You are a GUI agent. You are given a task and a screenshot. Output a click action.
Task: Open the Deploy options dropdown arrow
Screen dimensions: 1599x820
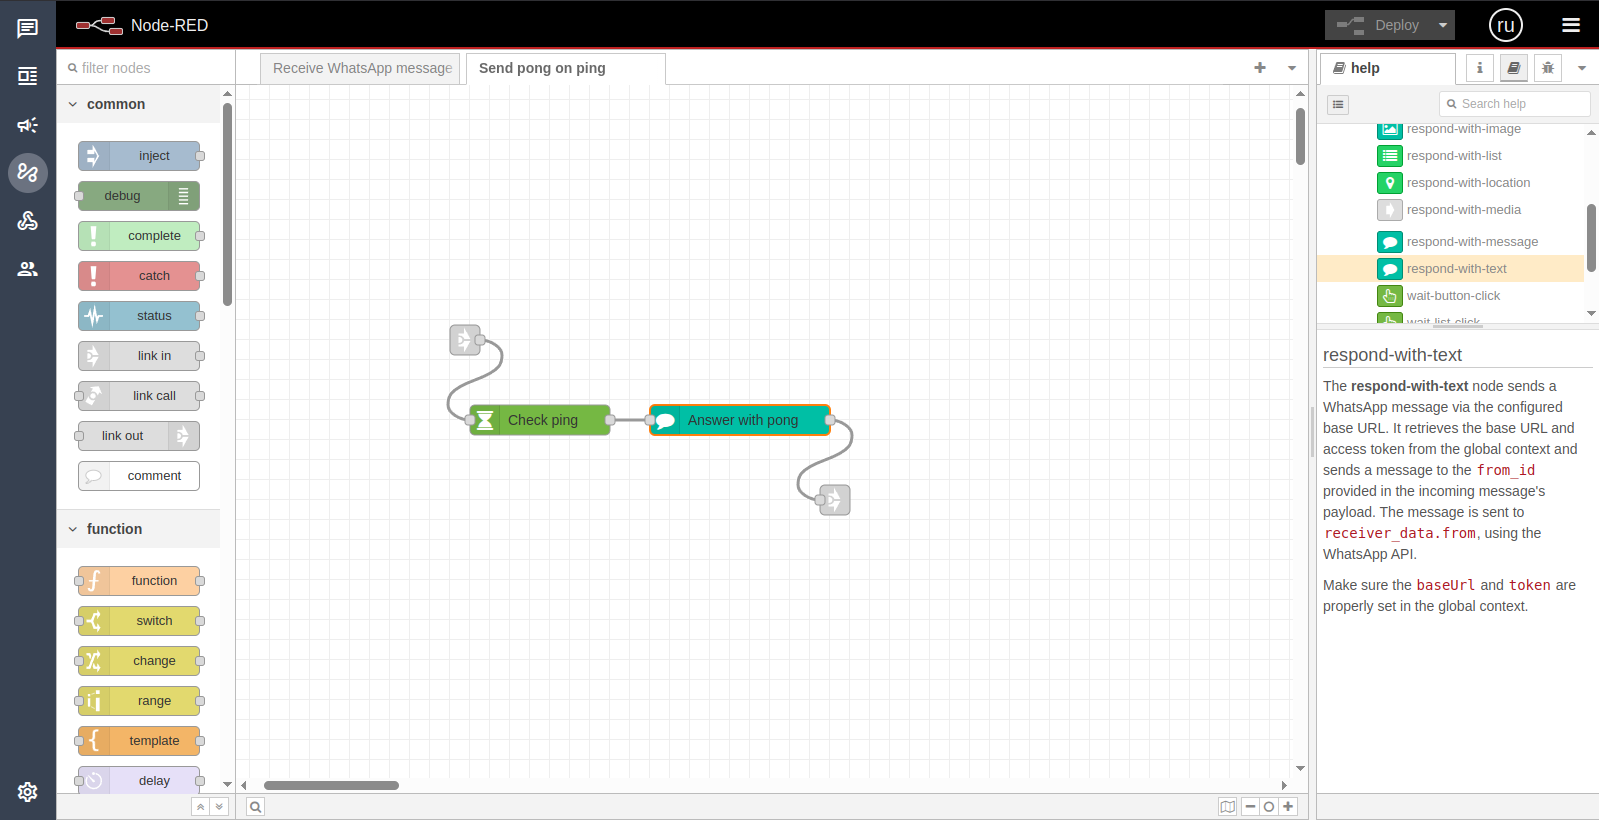coord(1442,25)
